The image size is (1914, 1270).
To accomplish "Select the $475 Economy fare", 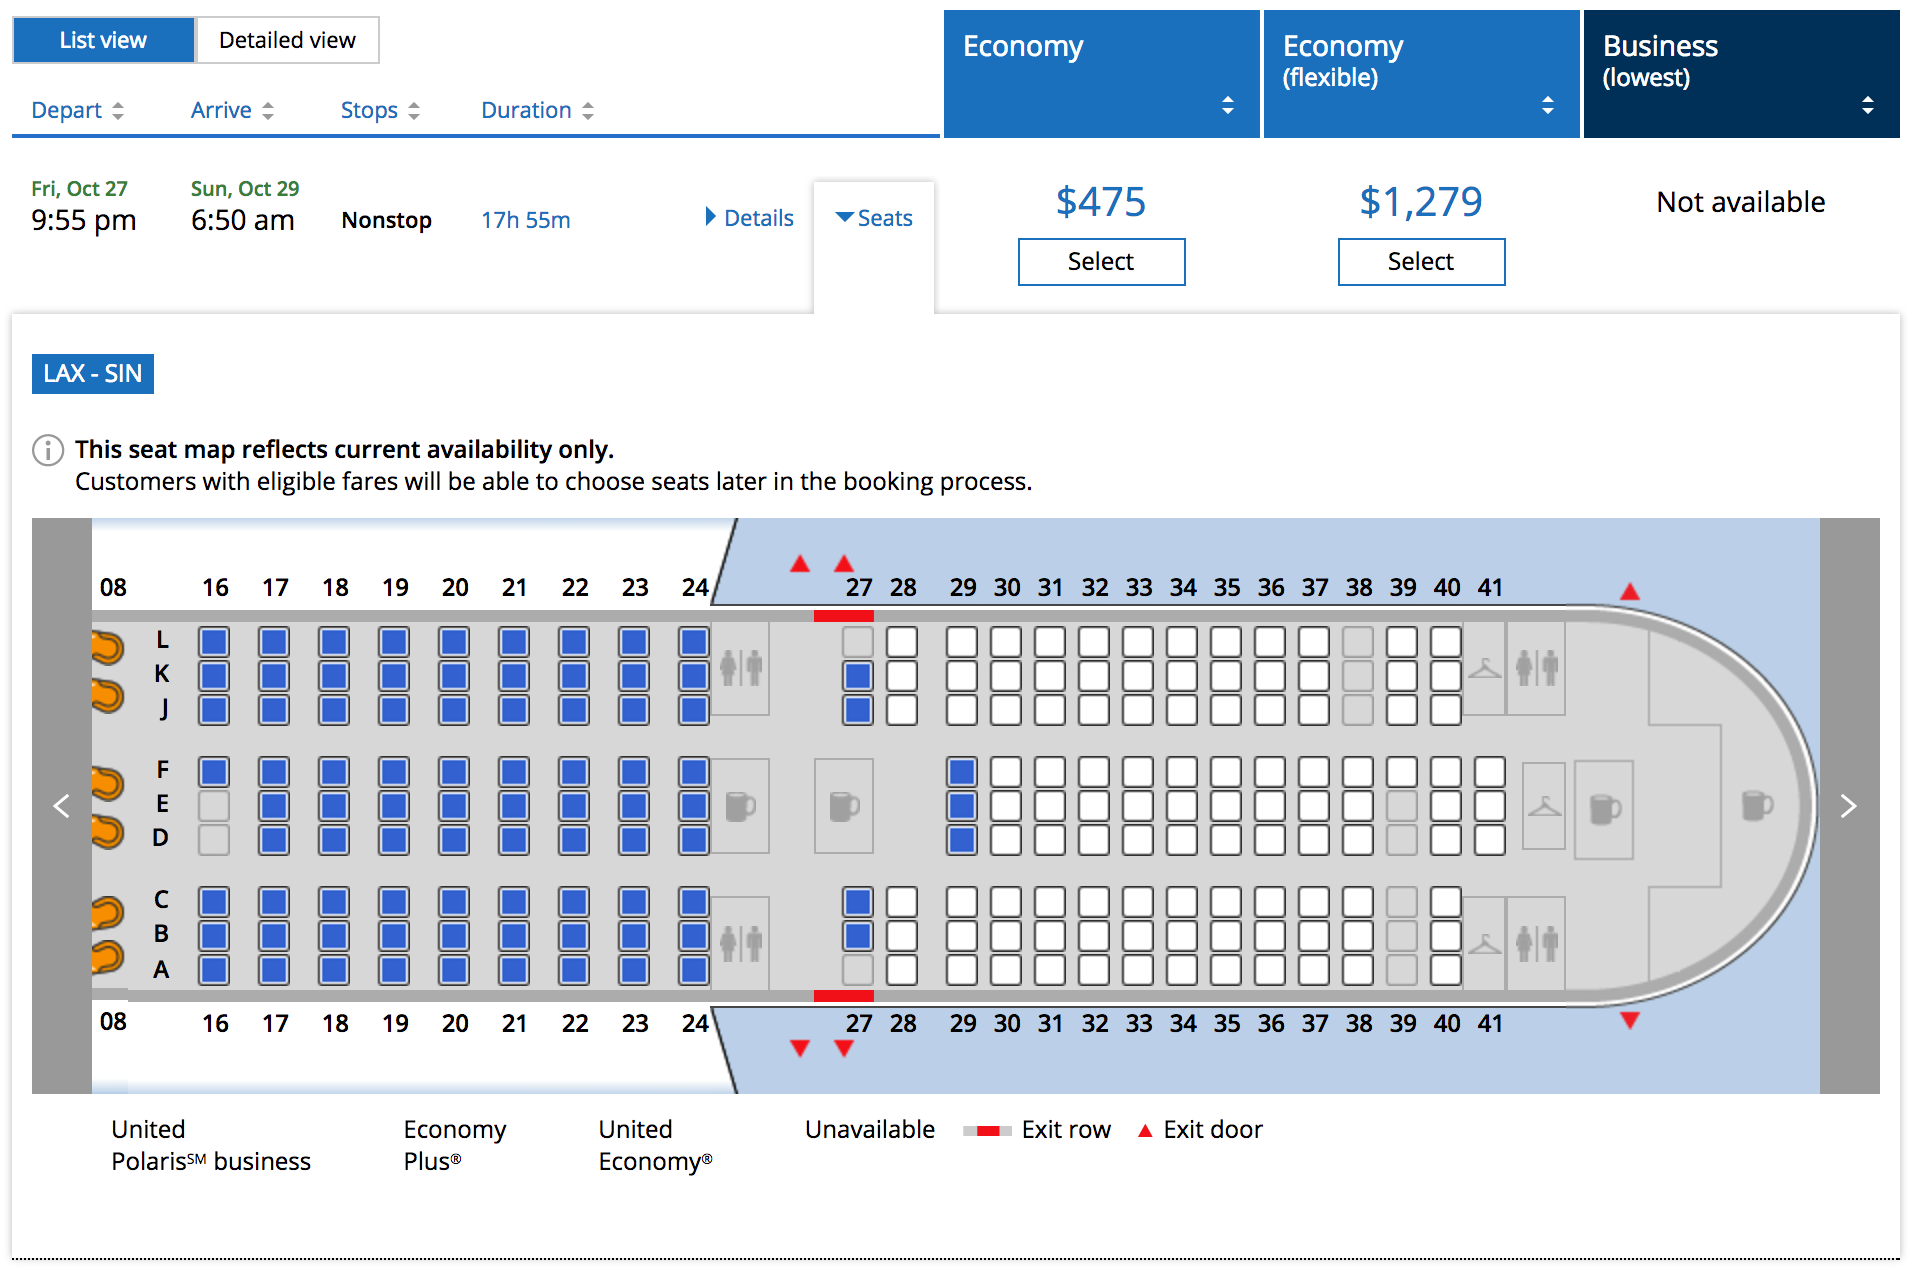I will (x=1101, y=262).
